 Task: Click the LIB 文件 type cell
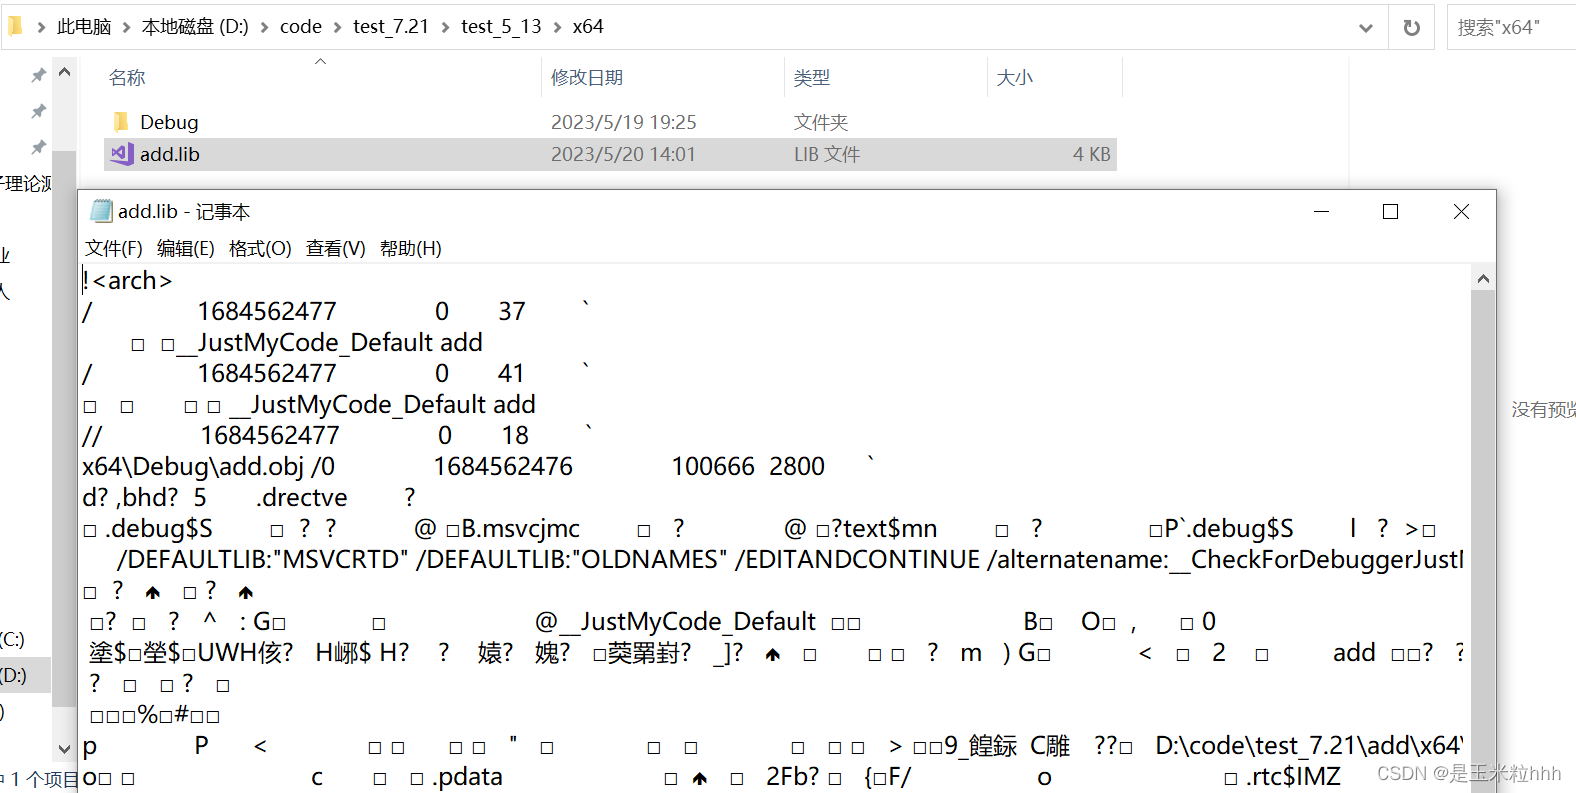(827, 154)
